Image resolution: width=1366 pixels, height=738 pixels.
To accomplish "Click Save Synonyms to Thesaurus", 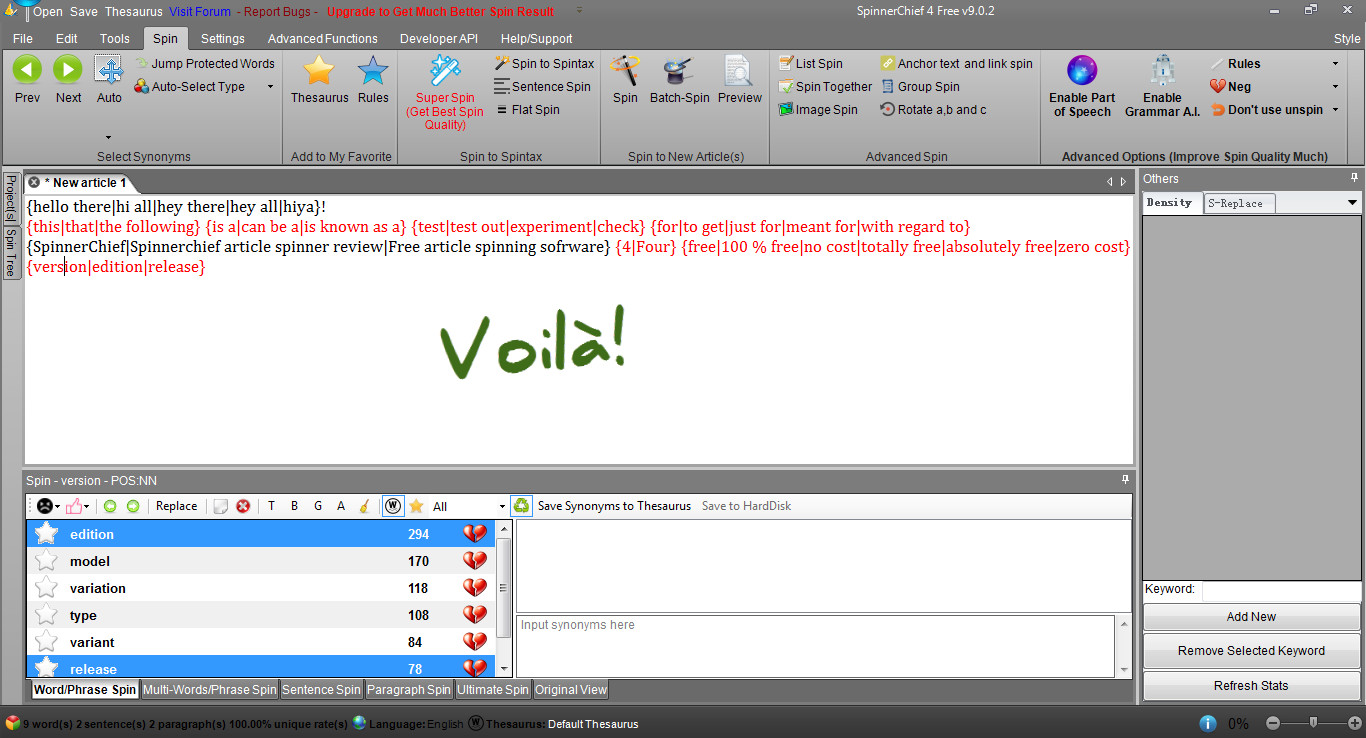I will (614, 506).
